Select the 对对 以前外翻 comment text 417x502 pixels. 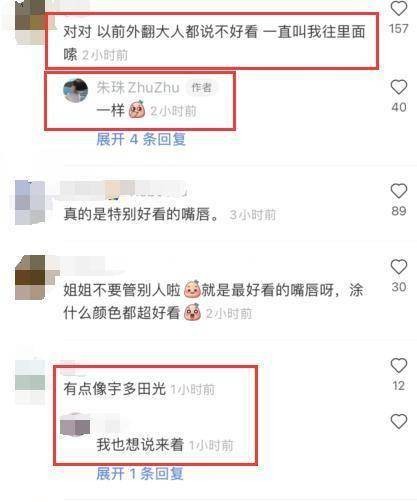pyautogui.click(x=214, y=43)
